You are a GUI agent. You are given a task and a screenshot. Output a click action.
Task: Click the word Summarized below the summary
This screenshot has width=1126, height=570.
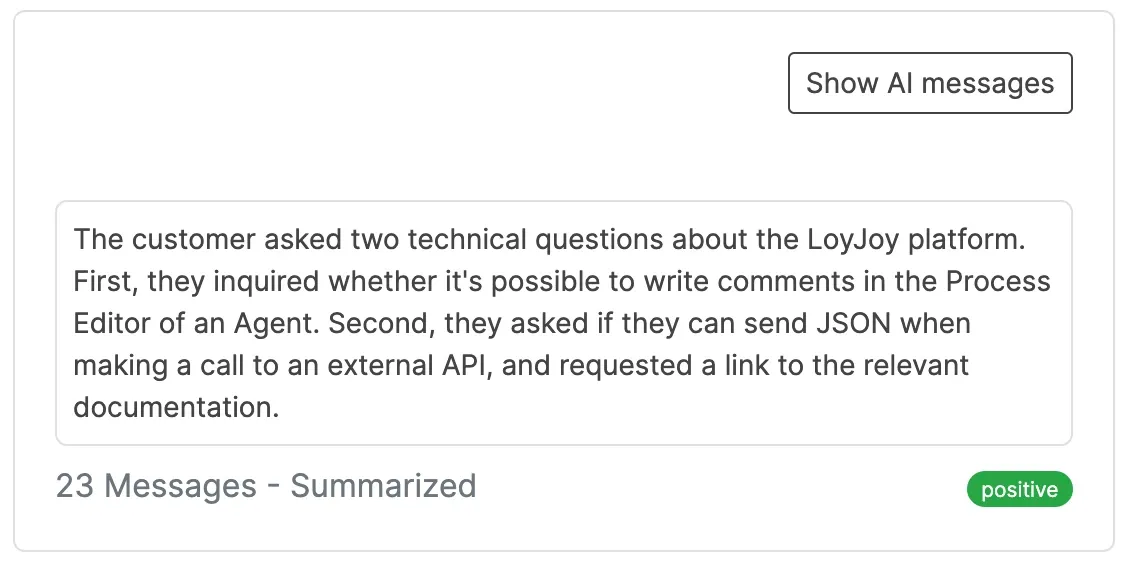[383, 486]
